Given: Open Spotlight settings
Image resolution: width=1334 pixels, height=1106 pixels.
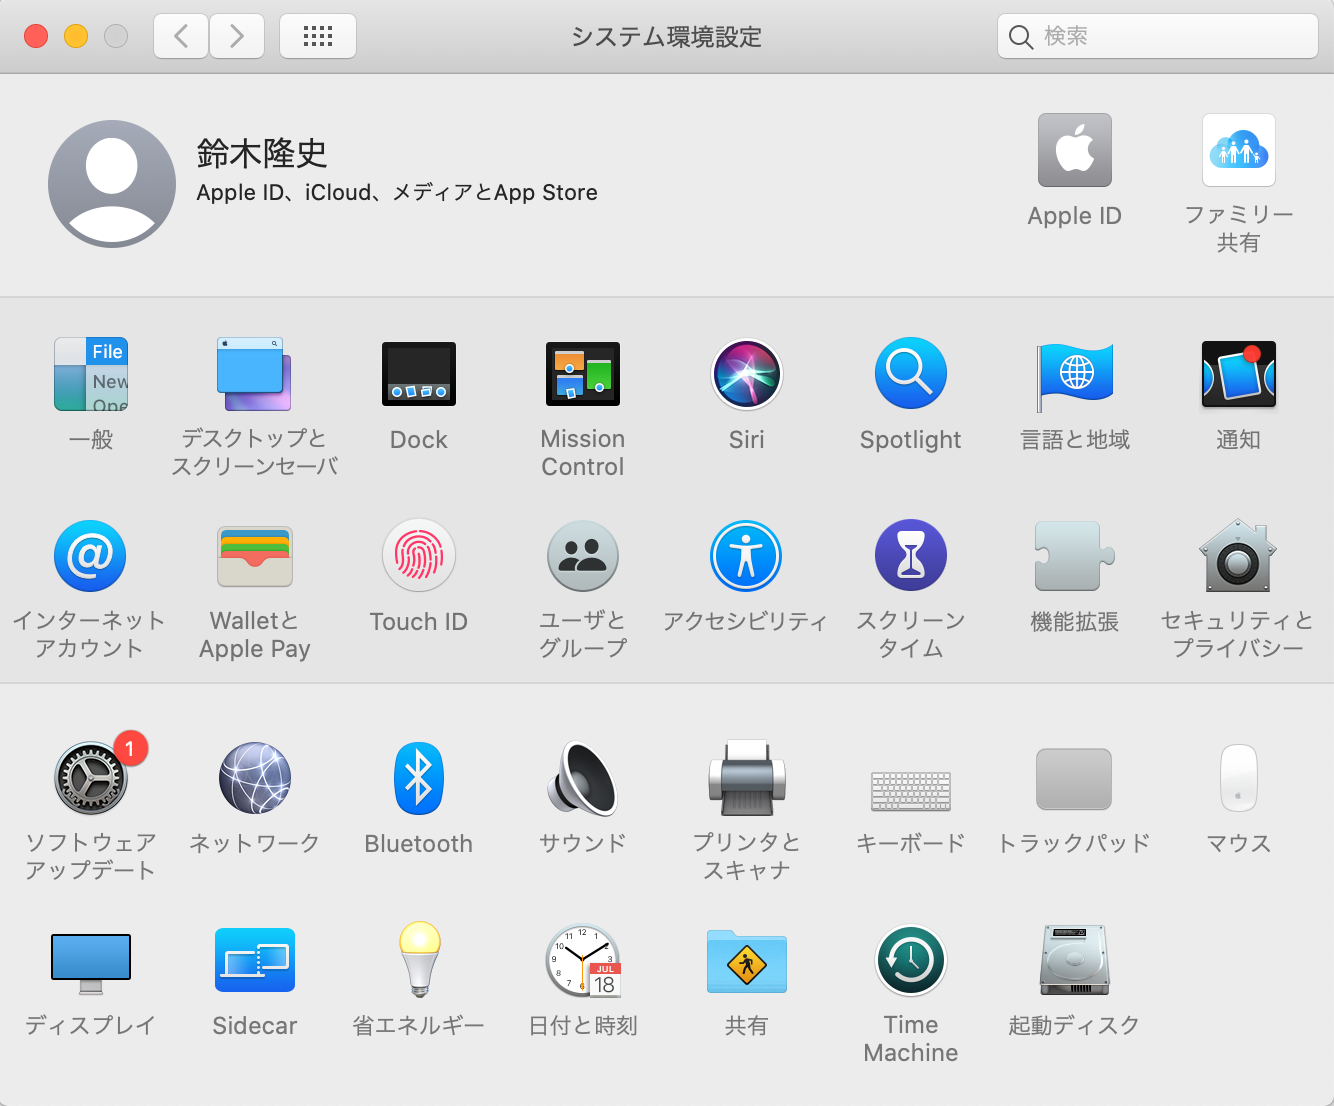Looking at the screenshot, I should (910, 375).
